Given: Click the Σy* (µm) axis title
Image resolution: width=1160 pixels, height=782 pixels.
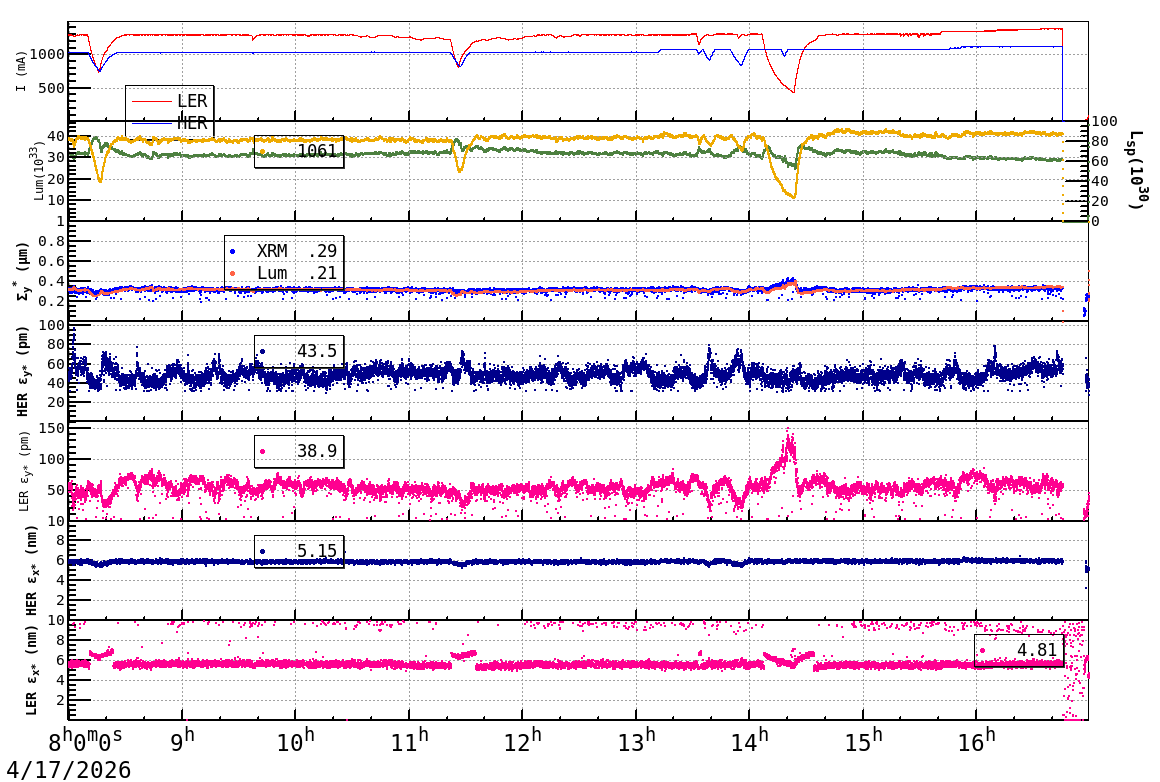Looking at the screenshot, I should (21, 271).
